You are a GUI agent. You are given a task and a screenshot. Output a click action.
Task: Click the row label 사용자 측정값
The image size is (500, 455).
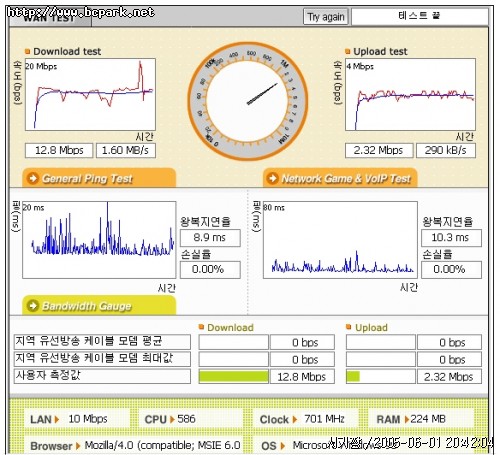click(x=102, y=376)
